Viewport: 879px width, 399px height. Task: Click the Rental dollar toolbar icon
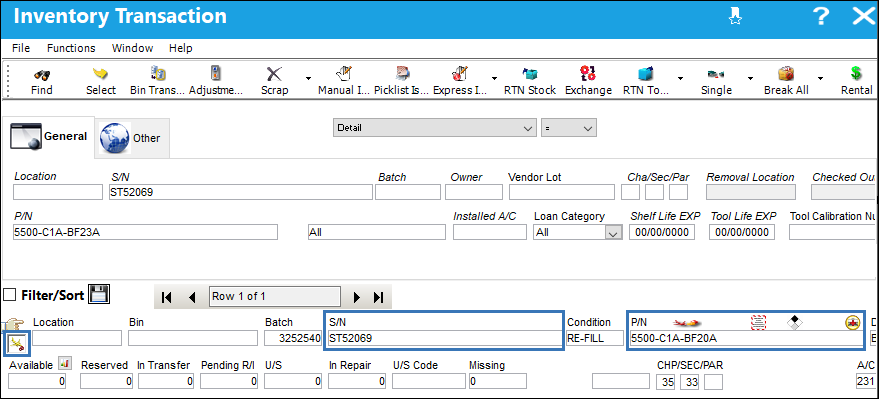point(855,73)
